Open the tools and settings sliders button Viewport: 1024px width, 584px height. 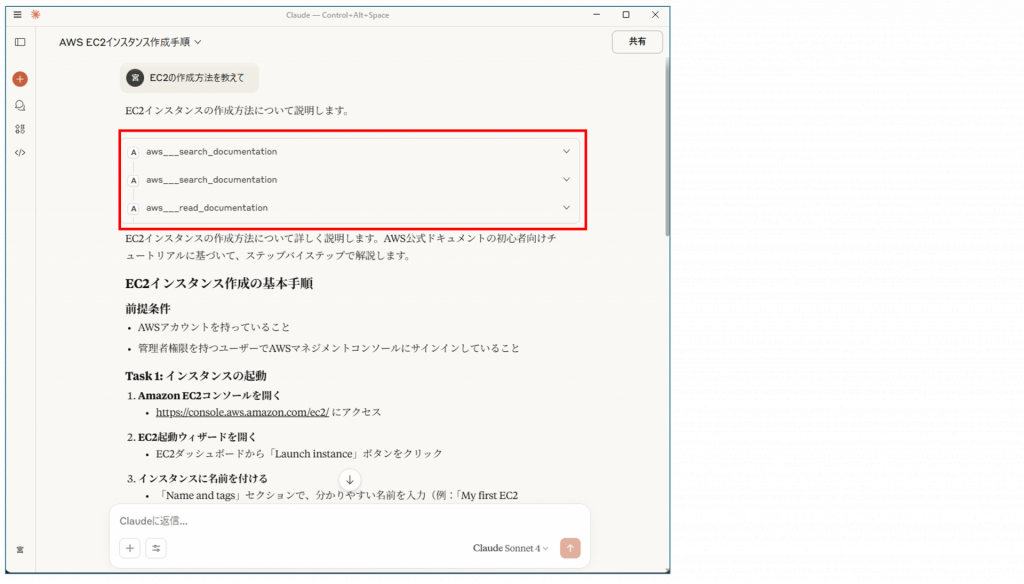pos(156,548)
